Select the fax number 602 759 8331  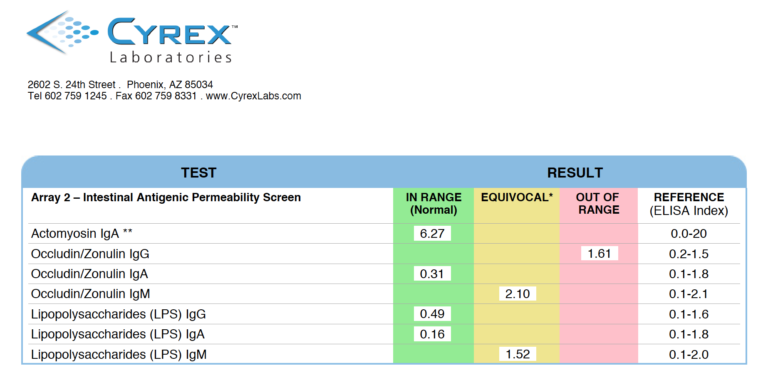tap(165, 96)
